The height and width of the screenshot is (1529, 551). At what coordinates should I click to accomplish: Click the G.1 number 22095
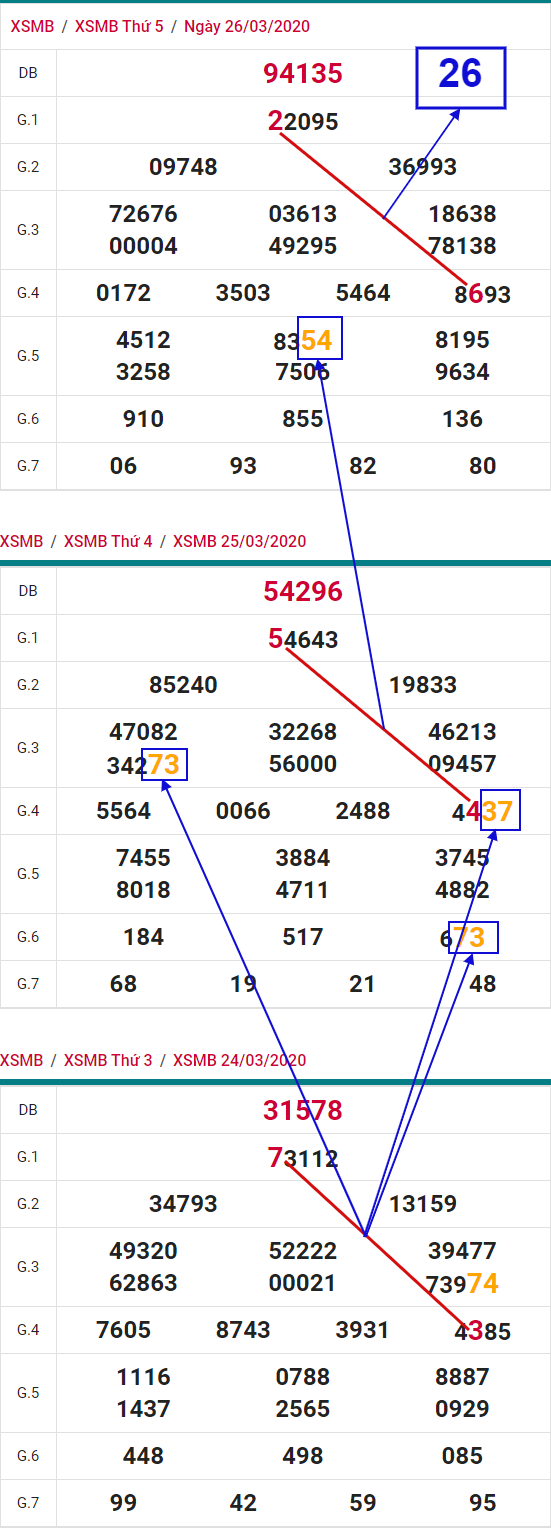click(x=303, y=122)
